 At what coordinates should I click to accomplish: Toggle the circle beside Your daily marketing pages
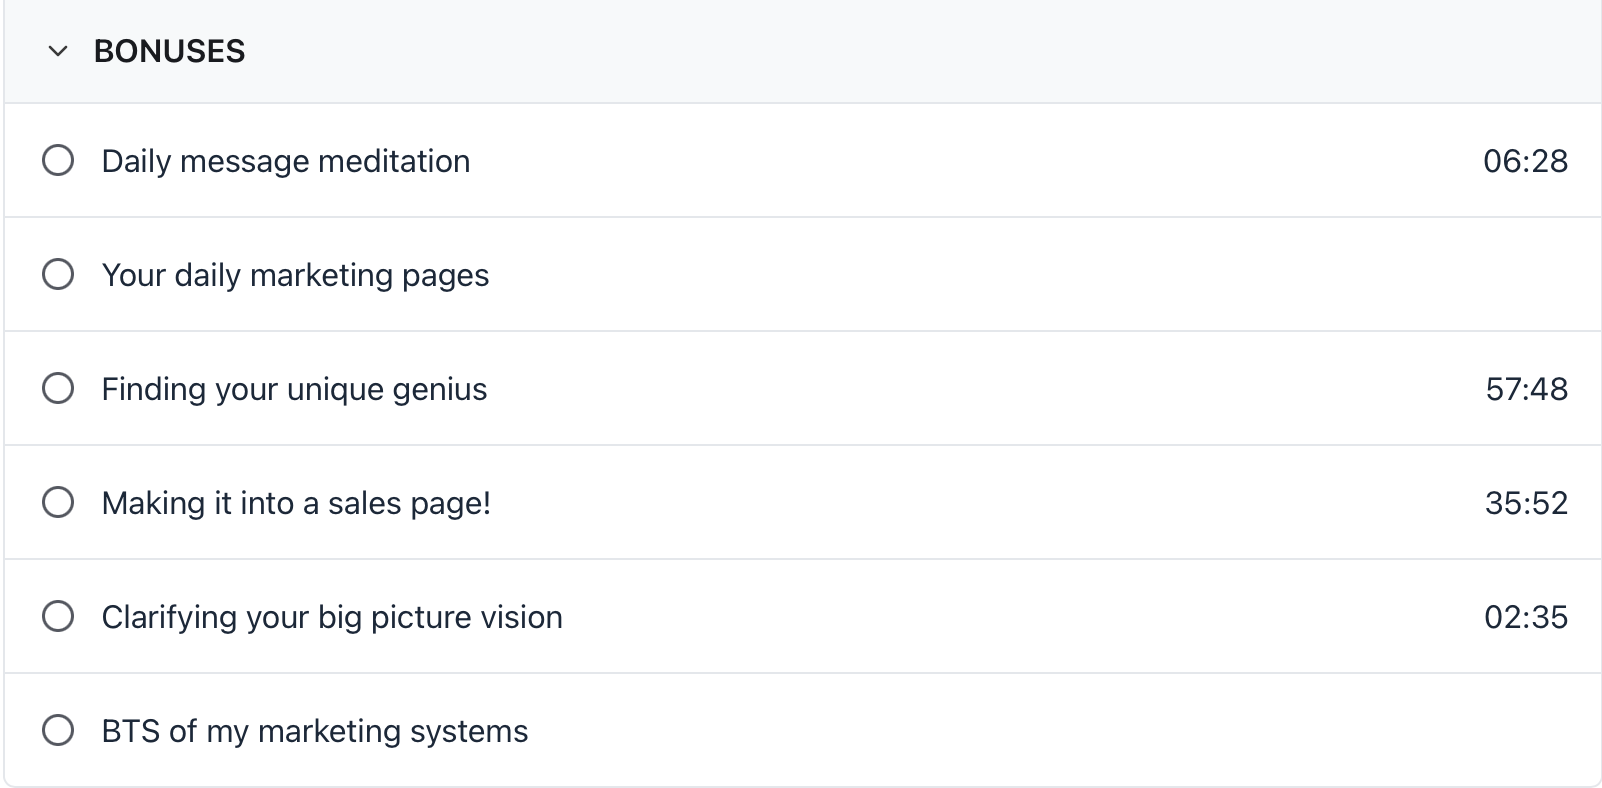(x=58, y=274)
